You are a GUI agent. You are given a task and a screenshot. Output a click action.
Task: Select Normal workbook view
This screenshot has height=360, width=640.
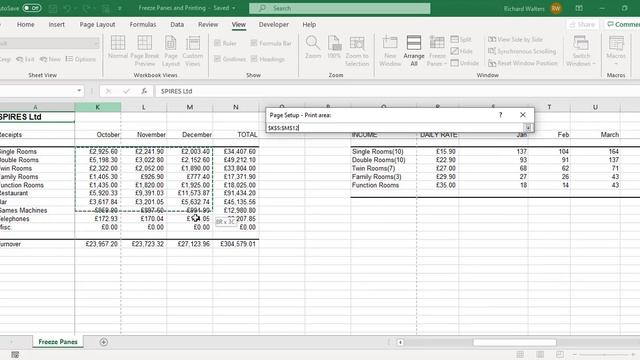[x=118, y=47]
